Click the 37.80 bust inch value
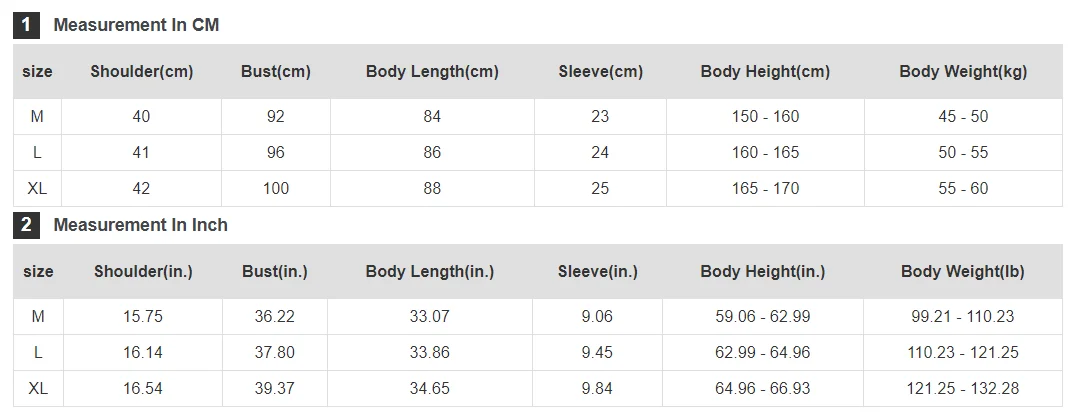 (274, 353)
